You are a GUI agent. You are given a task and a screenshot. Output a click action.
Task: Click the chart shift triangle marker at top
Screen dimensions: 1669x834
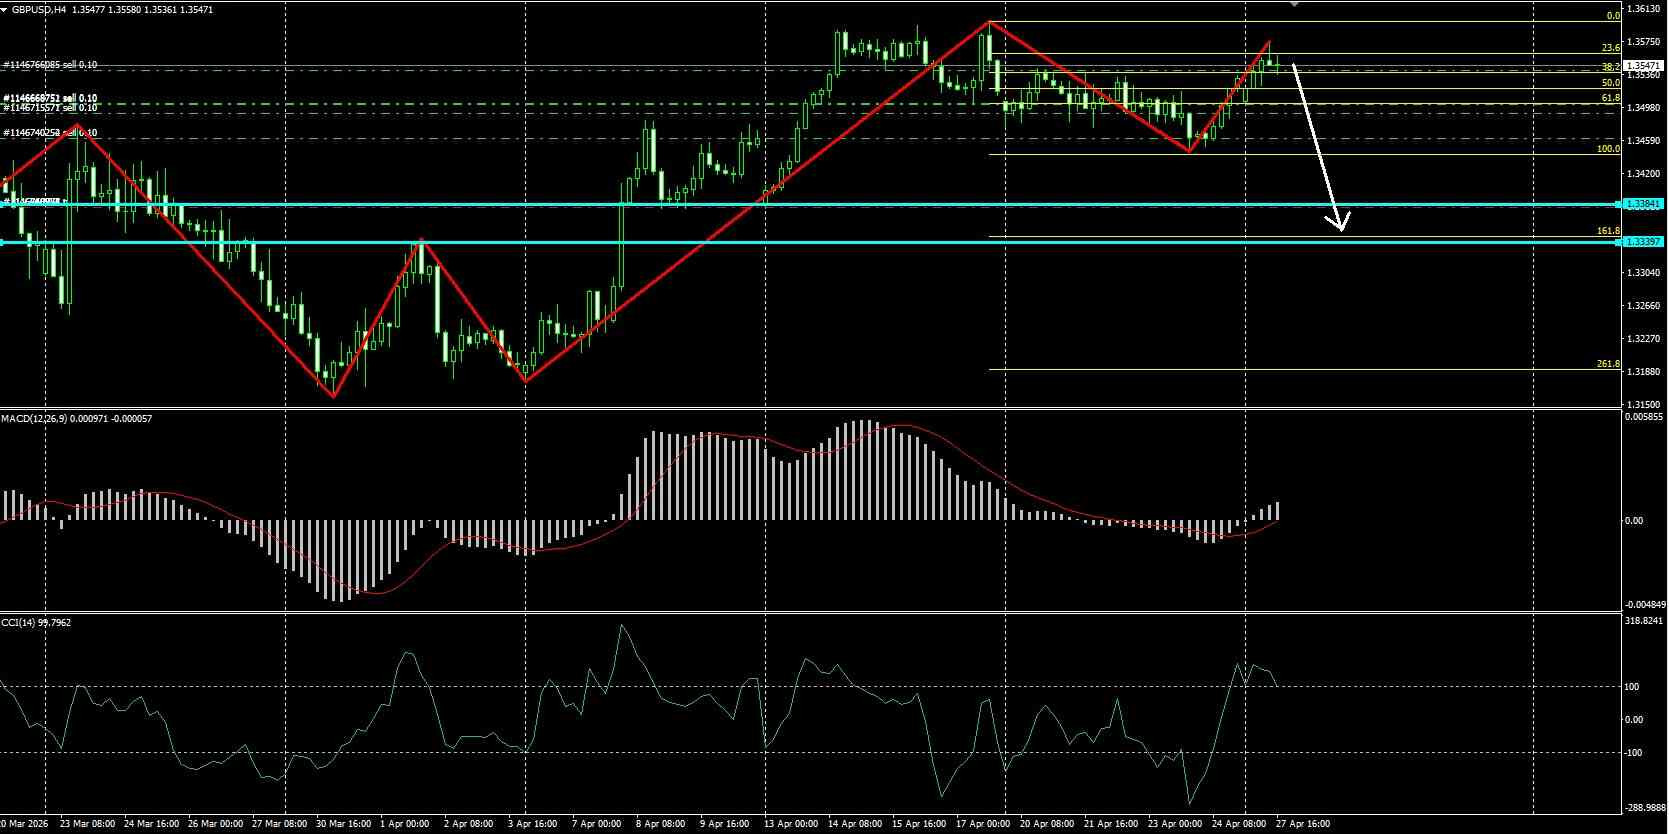pos(1295,4)
